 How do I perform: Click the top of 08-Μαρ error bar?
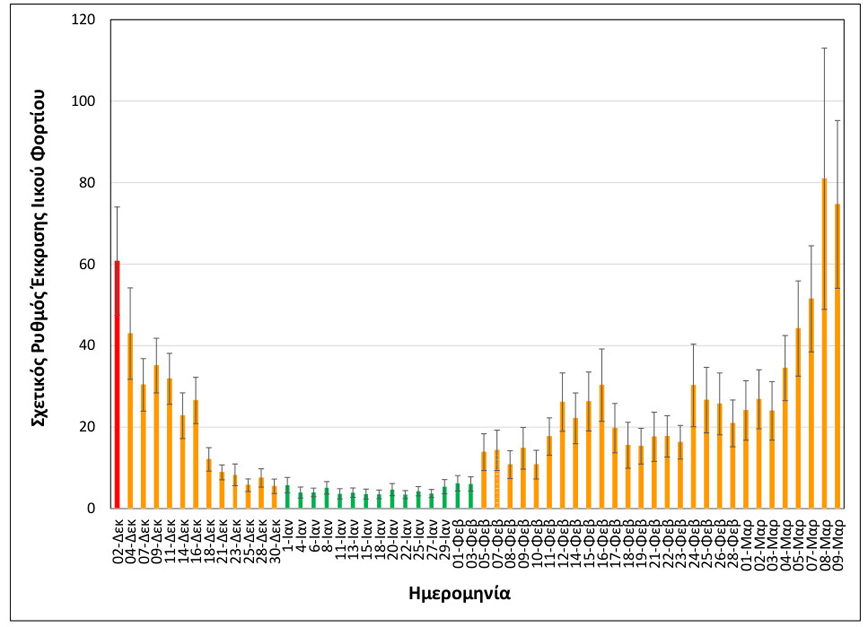[x=824, y=48]
